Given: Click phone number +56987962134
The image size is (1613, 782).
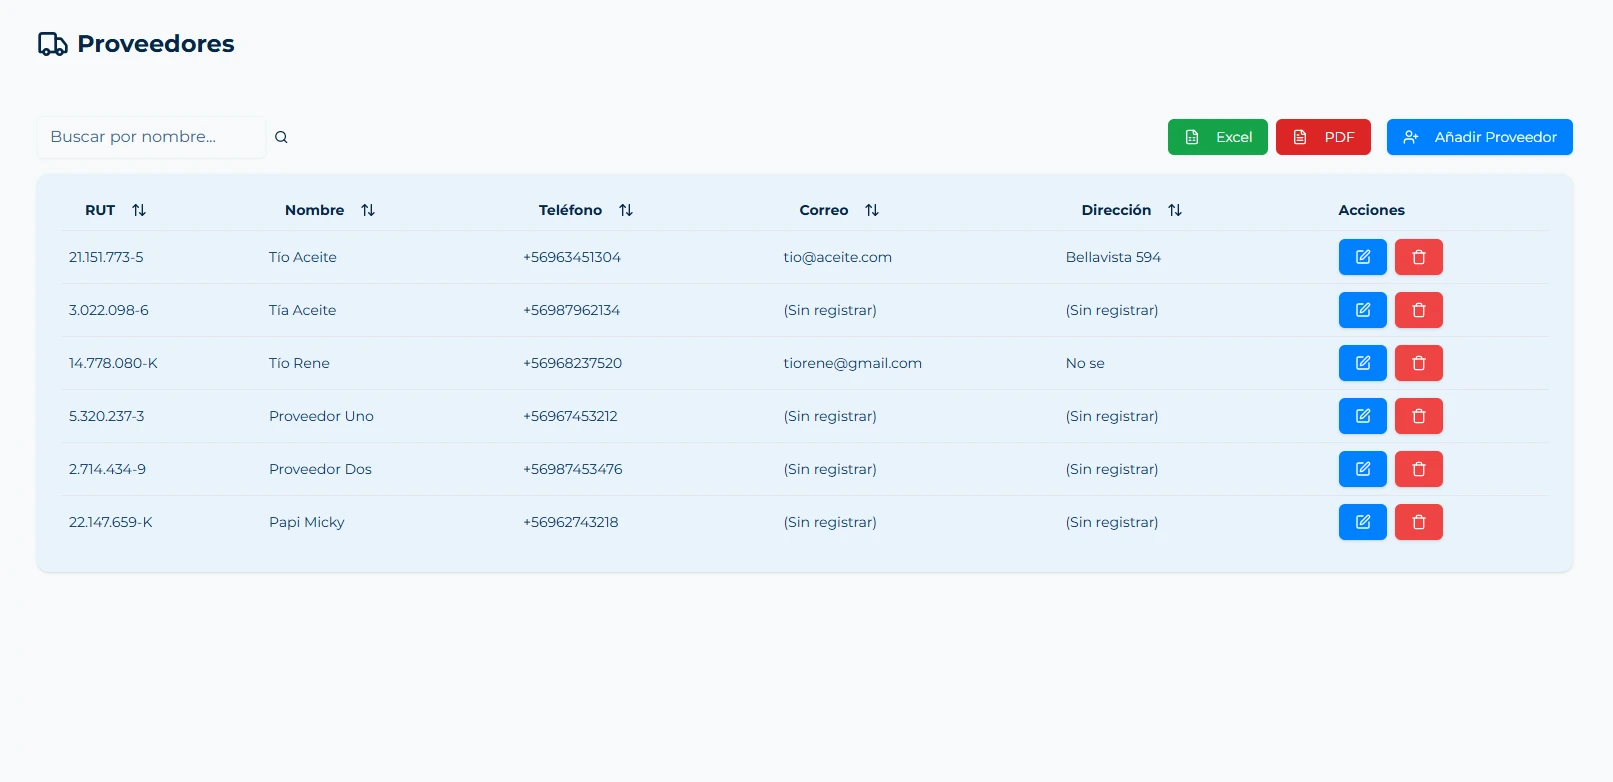Looking at the screenshot, I should pos(572,310).
